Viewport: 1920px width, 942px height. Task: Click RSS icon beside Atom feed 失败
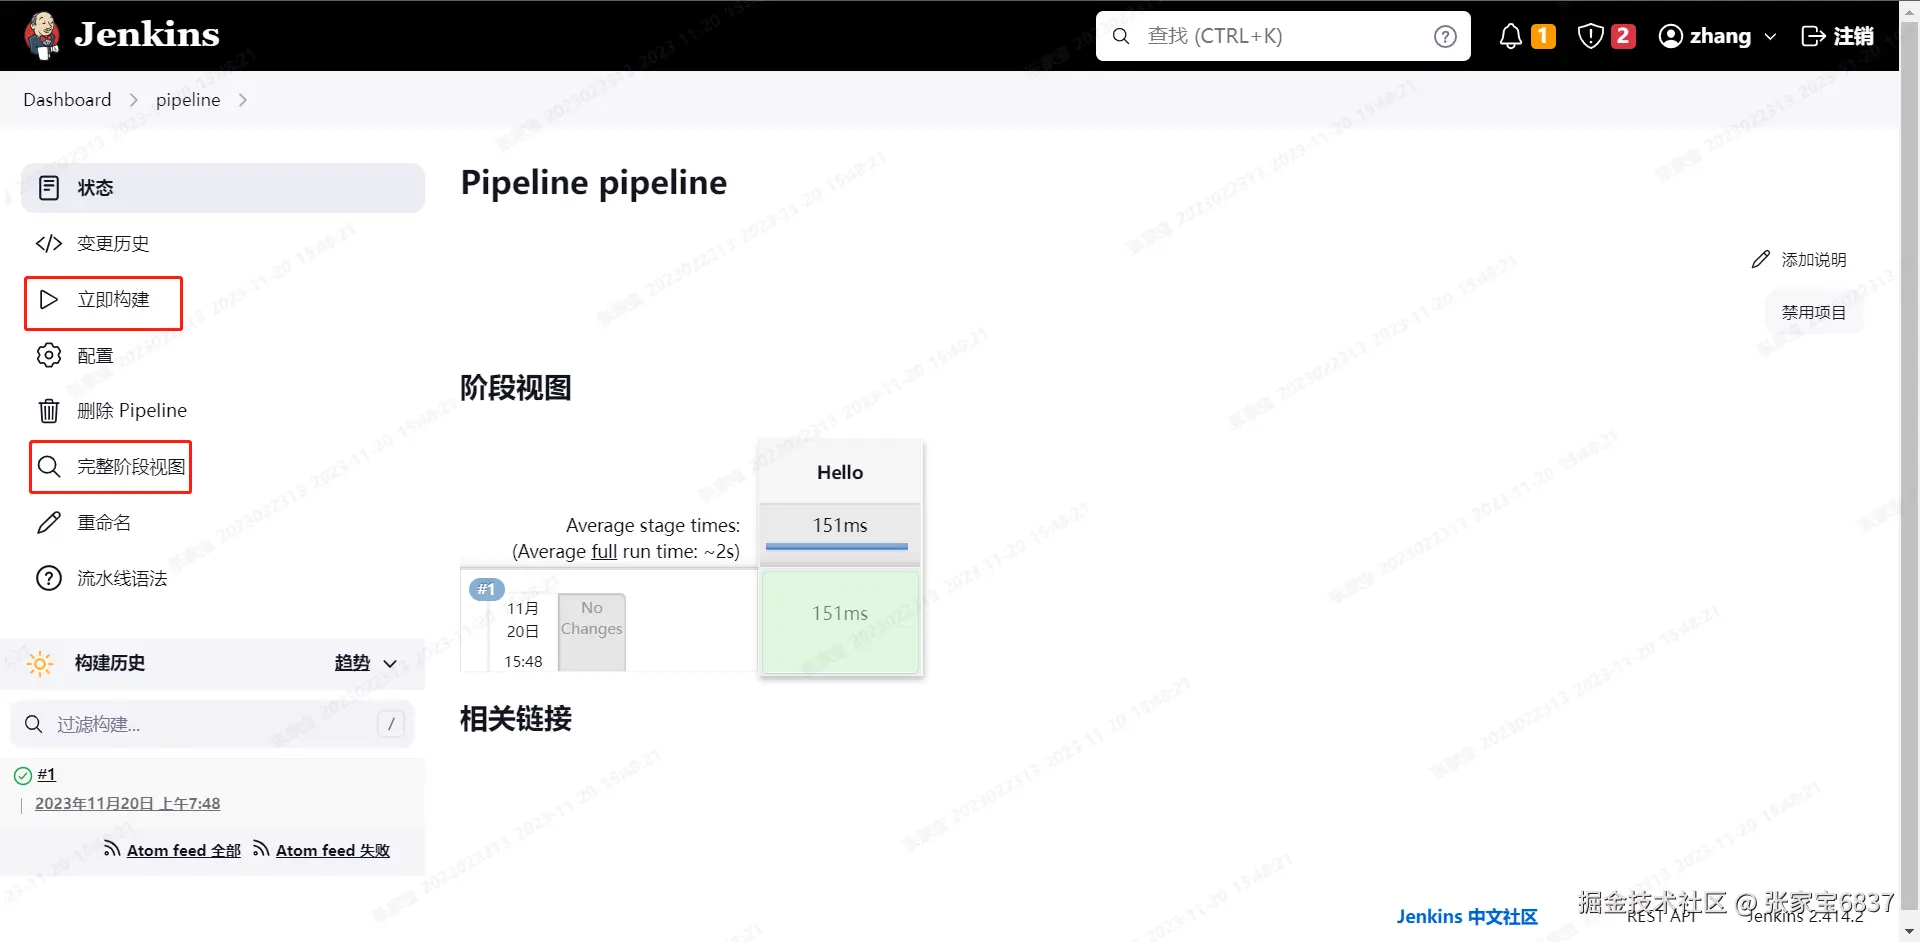point(261,849)
